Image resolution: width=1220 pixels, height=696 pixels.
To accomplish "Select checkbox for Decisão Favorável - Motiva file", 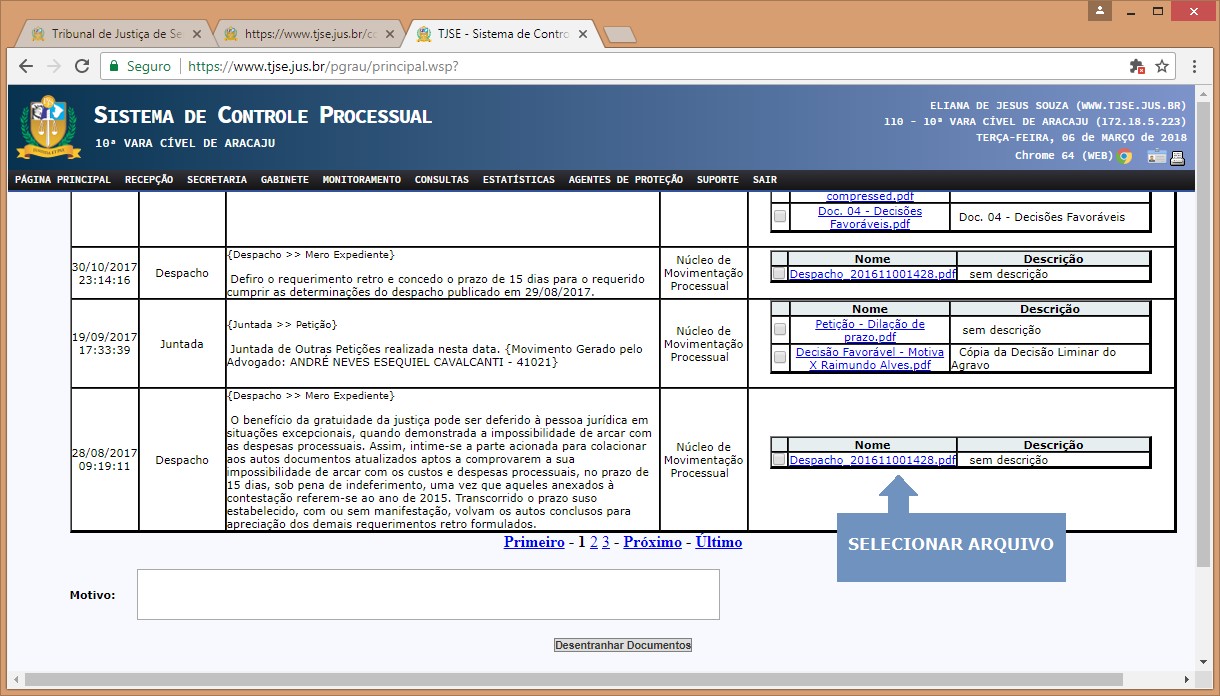I will [x=780, y=357].
